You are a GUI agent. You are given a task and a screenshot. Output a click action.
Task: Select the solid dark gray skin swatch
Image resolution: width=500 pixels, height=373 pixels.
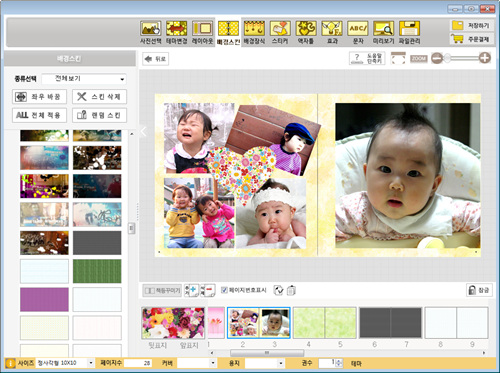tap(97, 243)
